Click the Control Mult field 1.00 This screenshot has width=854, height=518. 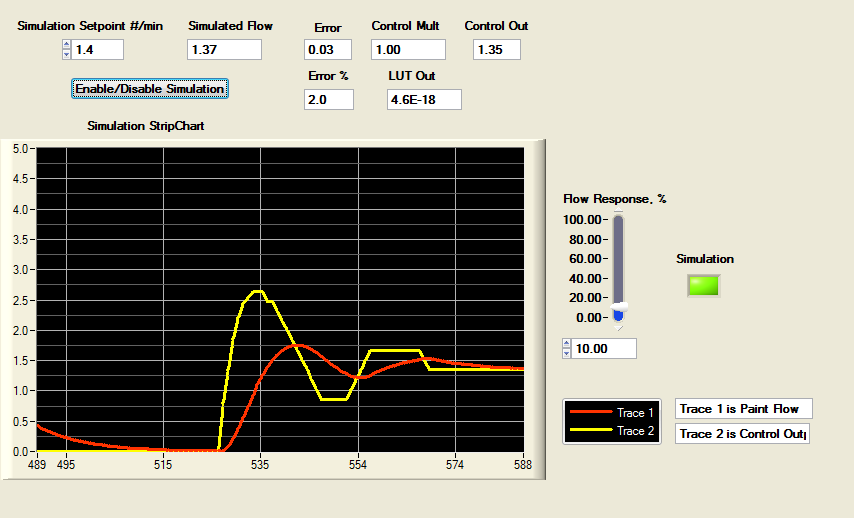[408, 50]
